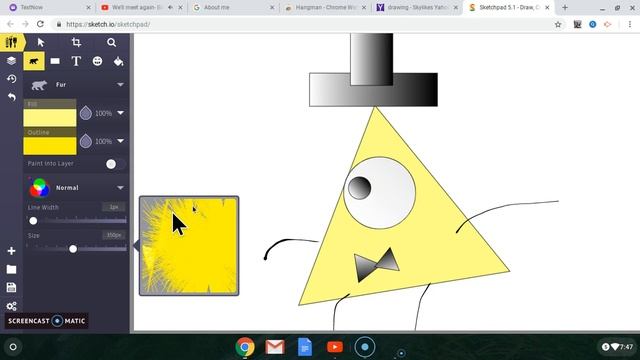Click the Outline color swatch
The image size is (640, 360).
tap(50, 146)
